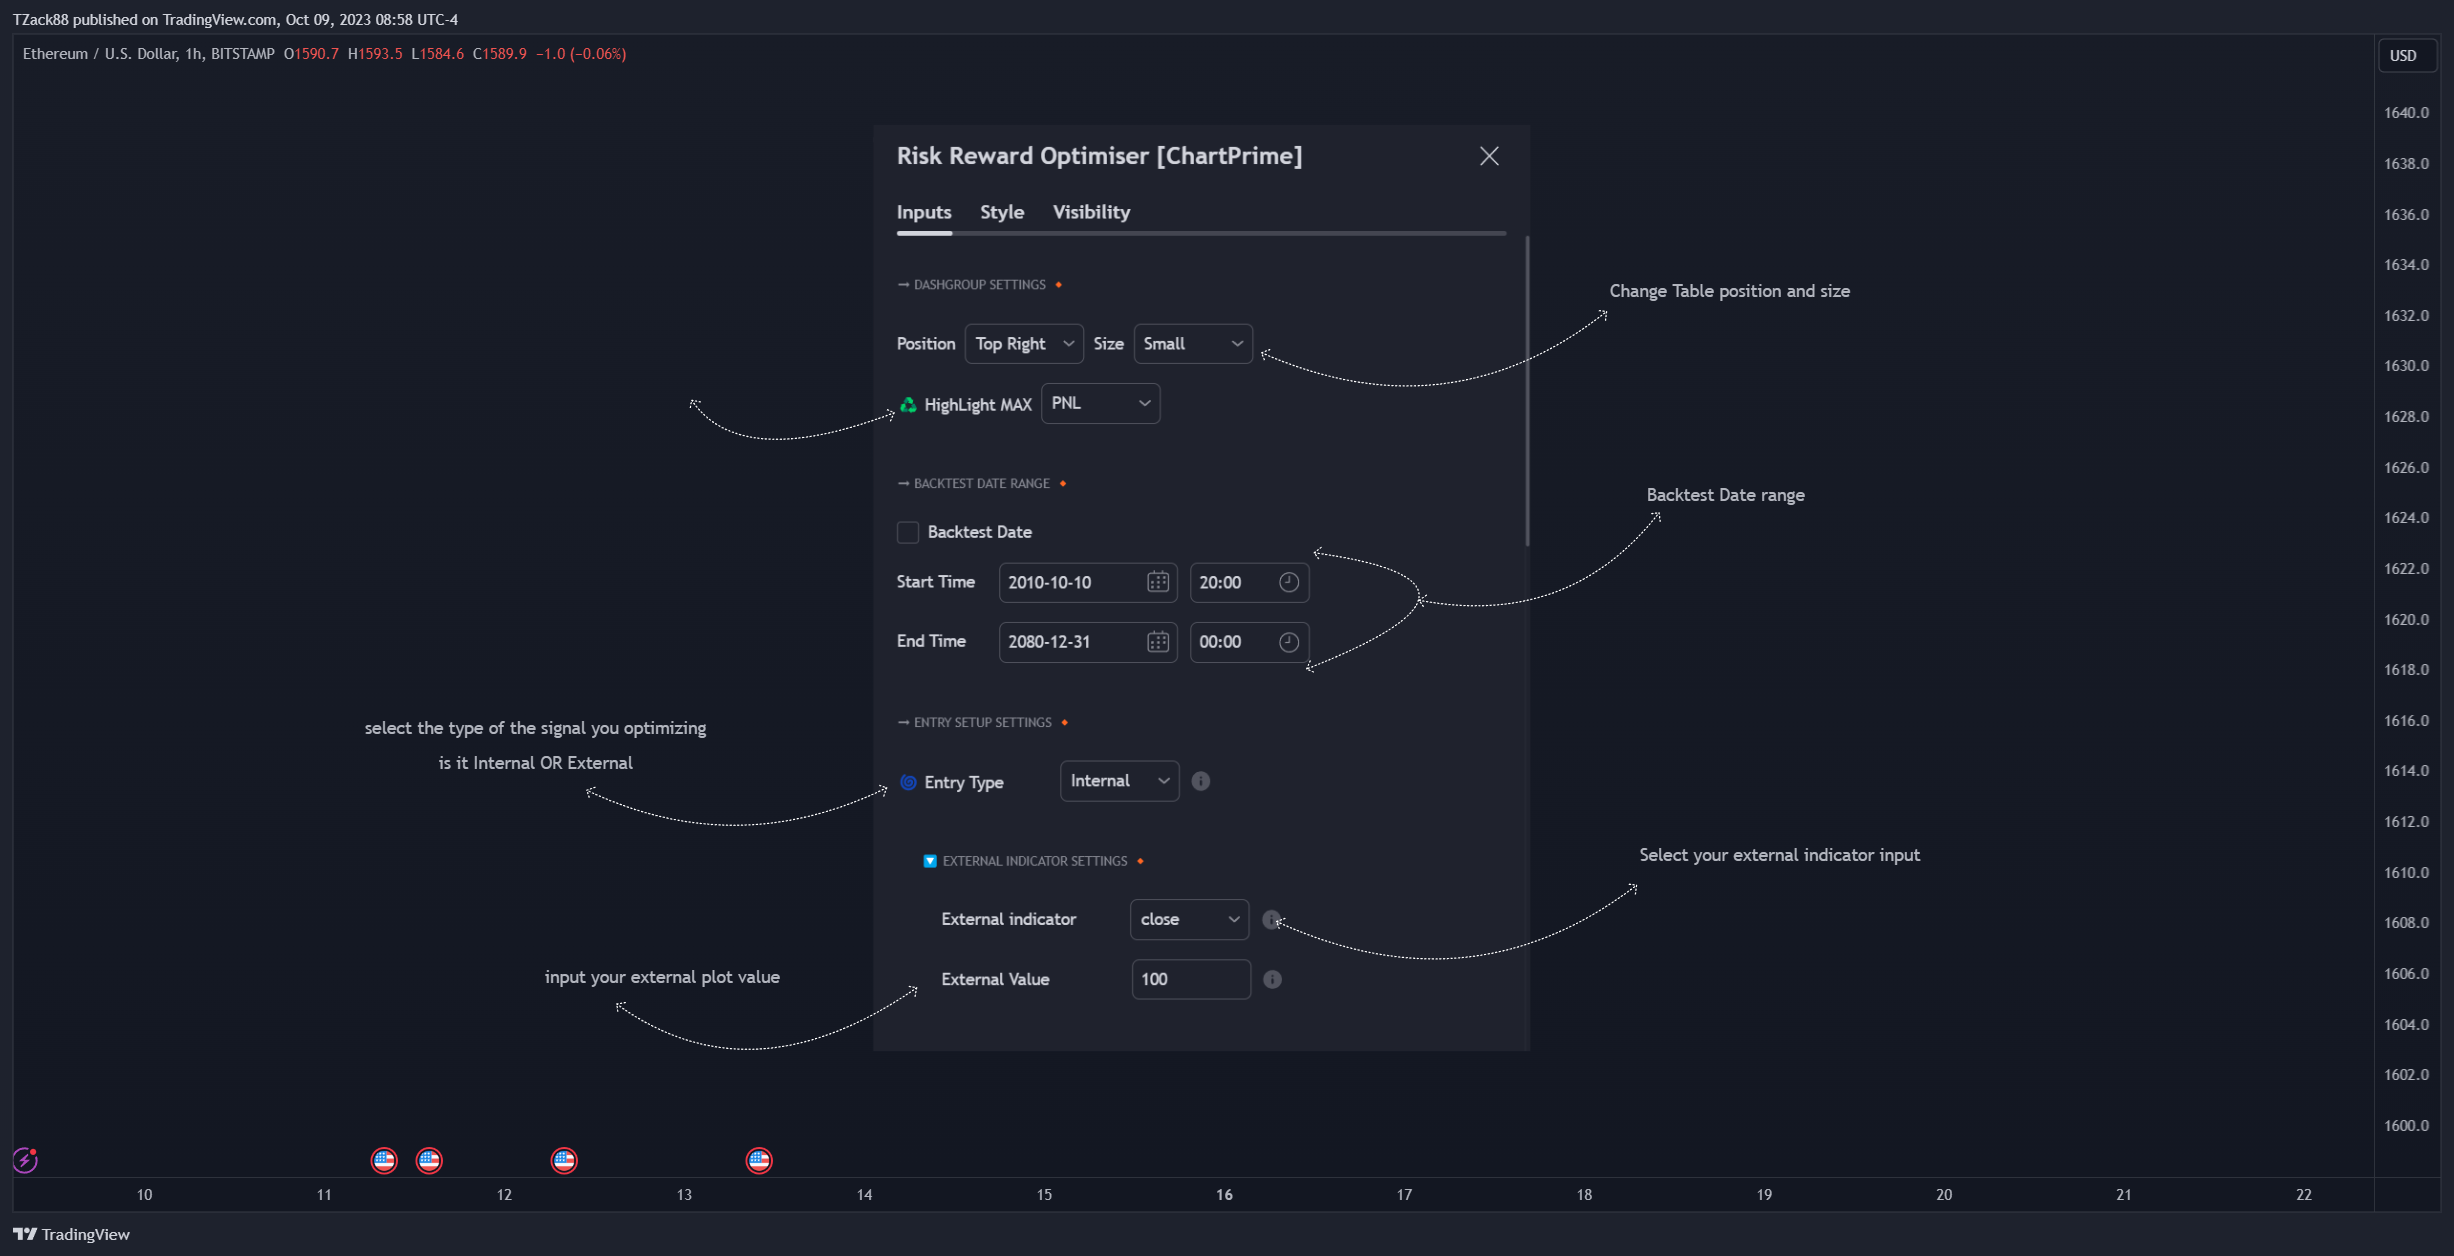Switch to the Style tab
Viewport: 2454px width, 1256px height.
pos(1002,212)
